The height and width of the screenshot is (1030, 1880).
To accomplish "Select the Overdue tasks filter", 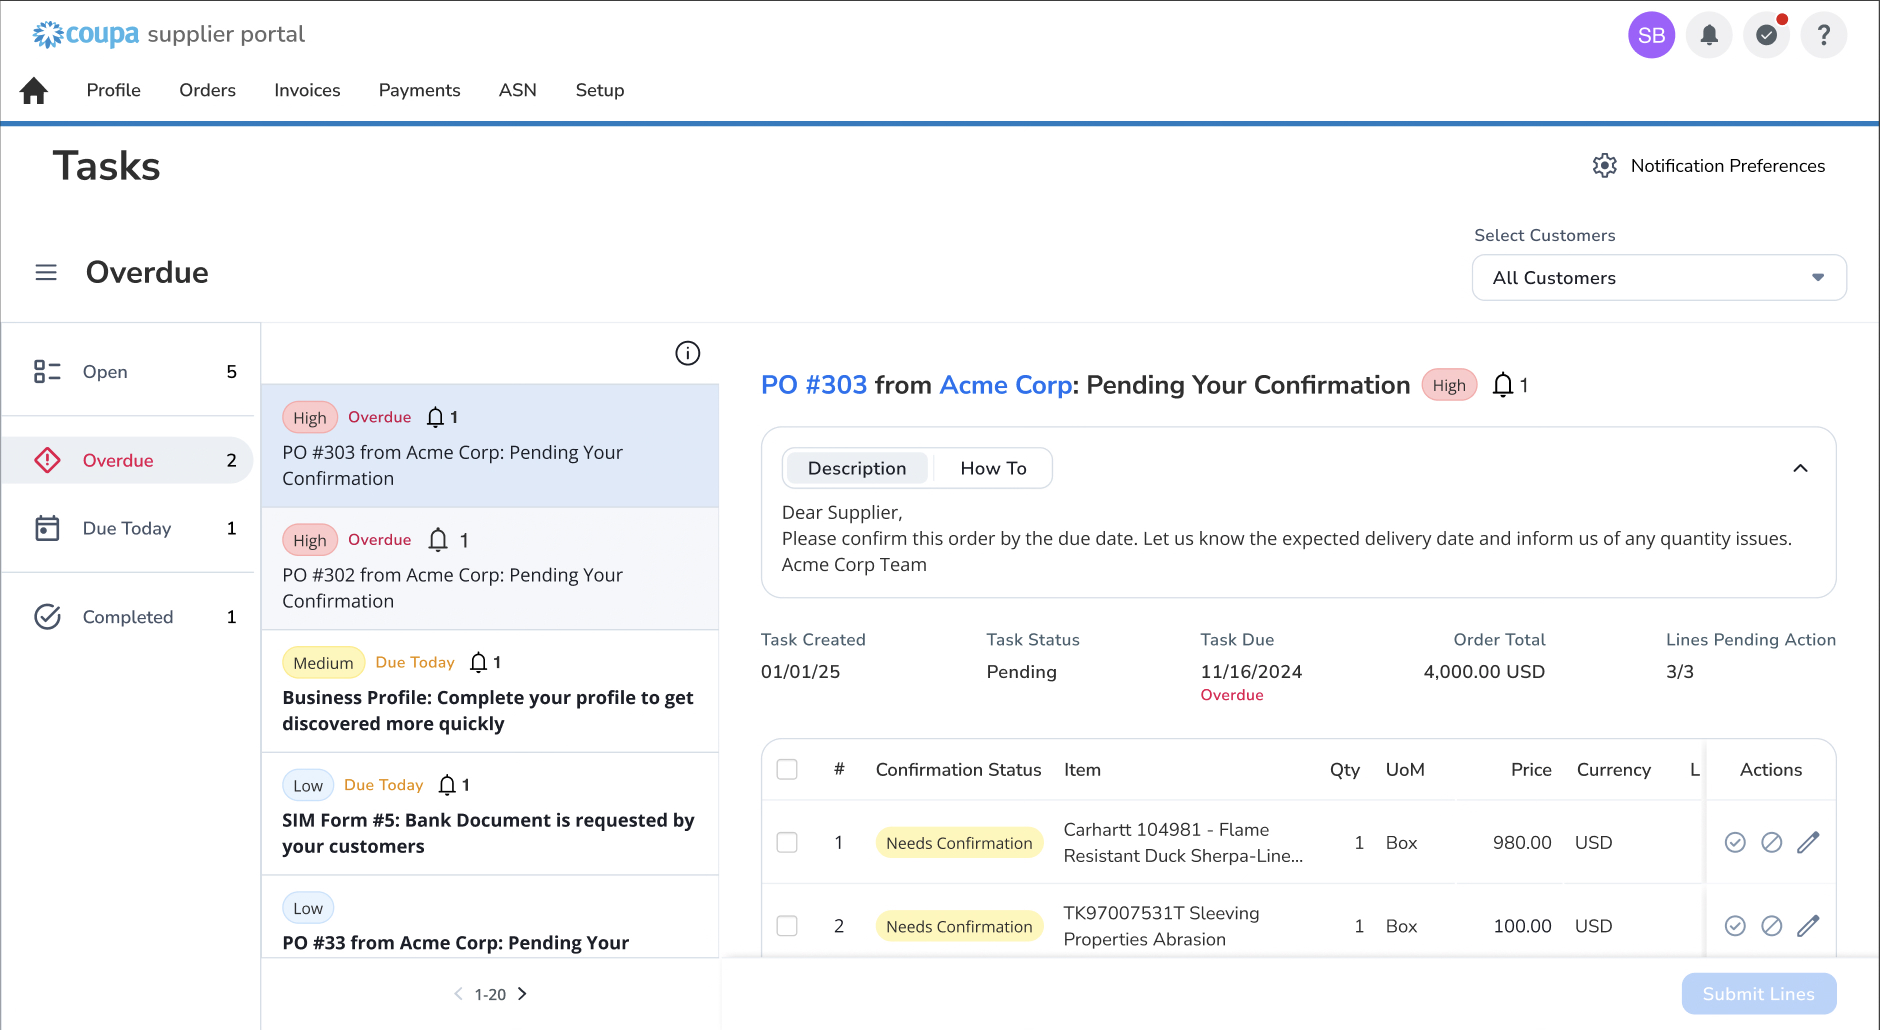I will point(129,460).
